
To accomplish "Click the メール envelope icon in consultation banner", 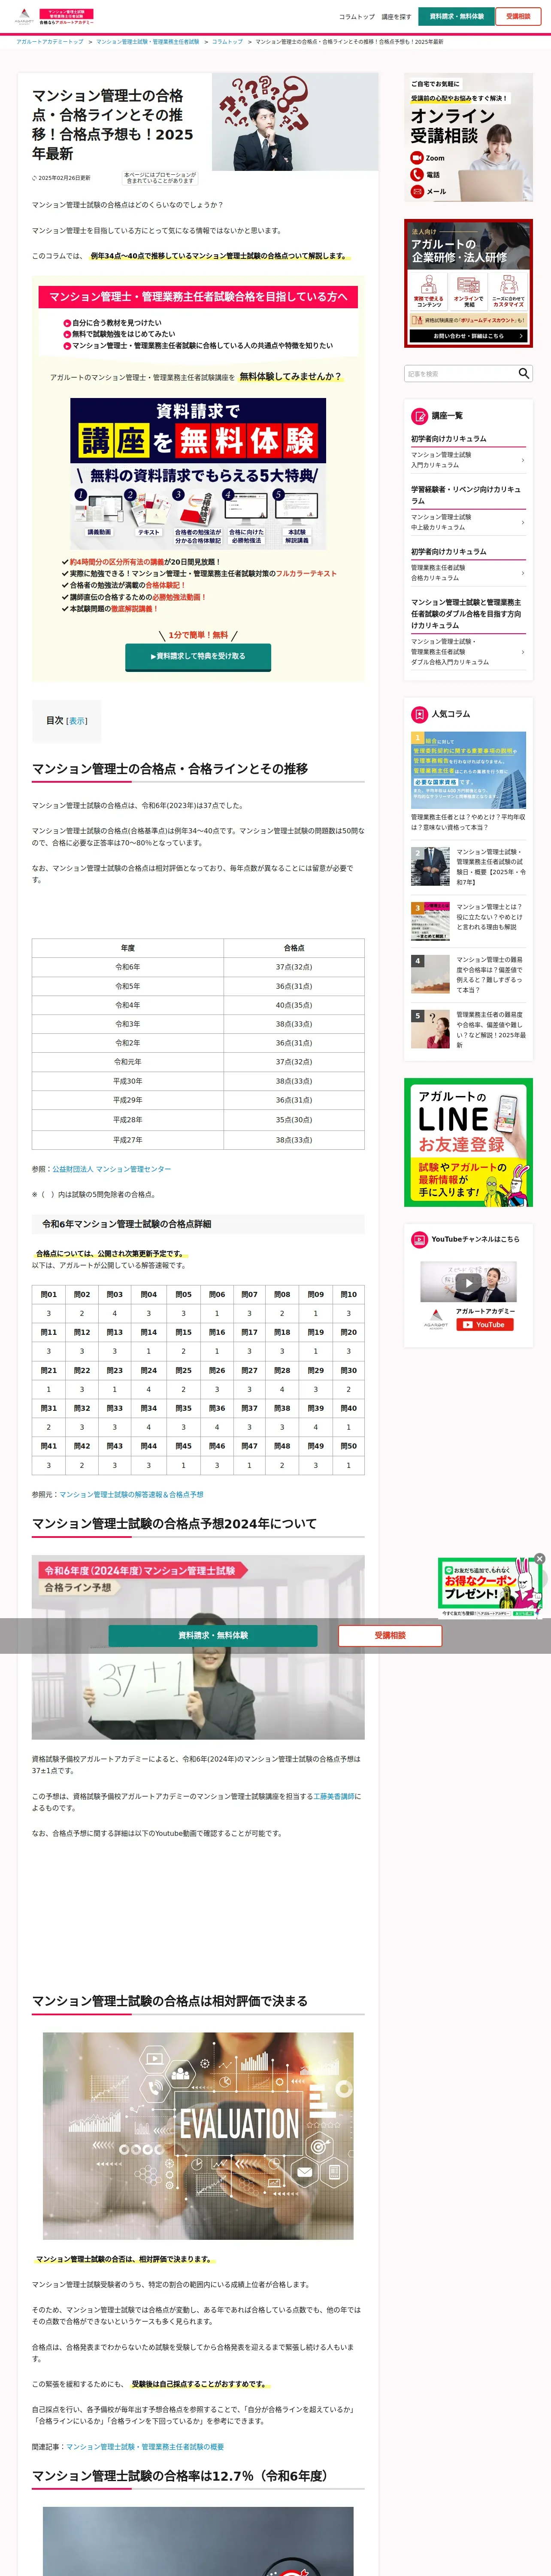I will (417, 191).
